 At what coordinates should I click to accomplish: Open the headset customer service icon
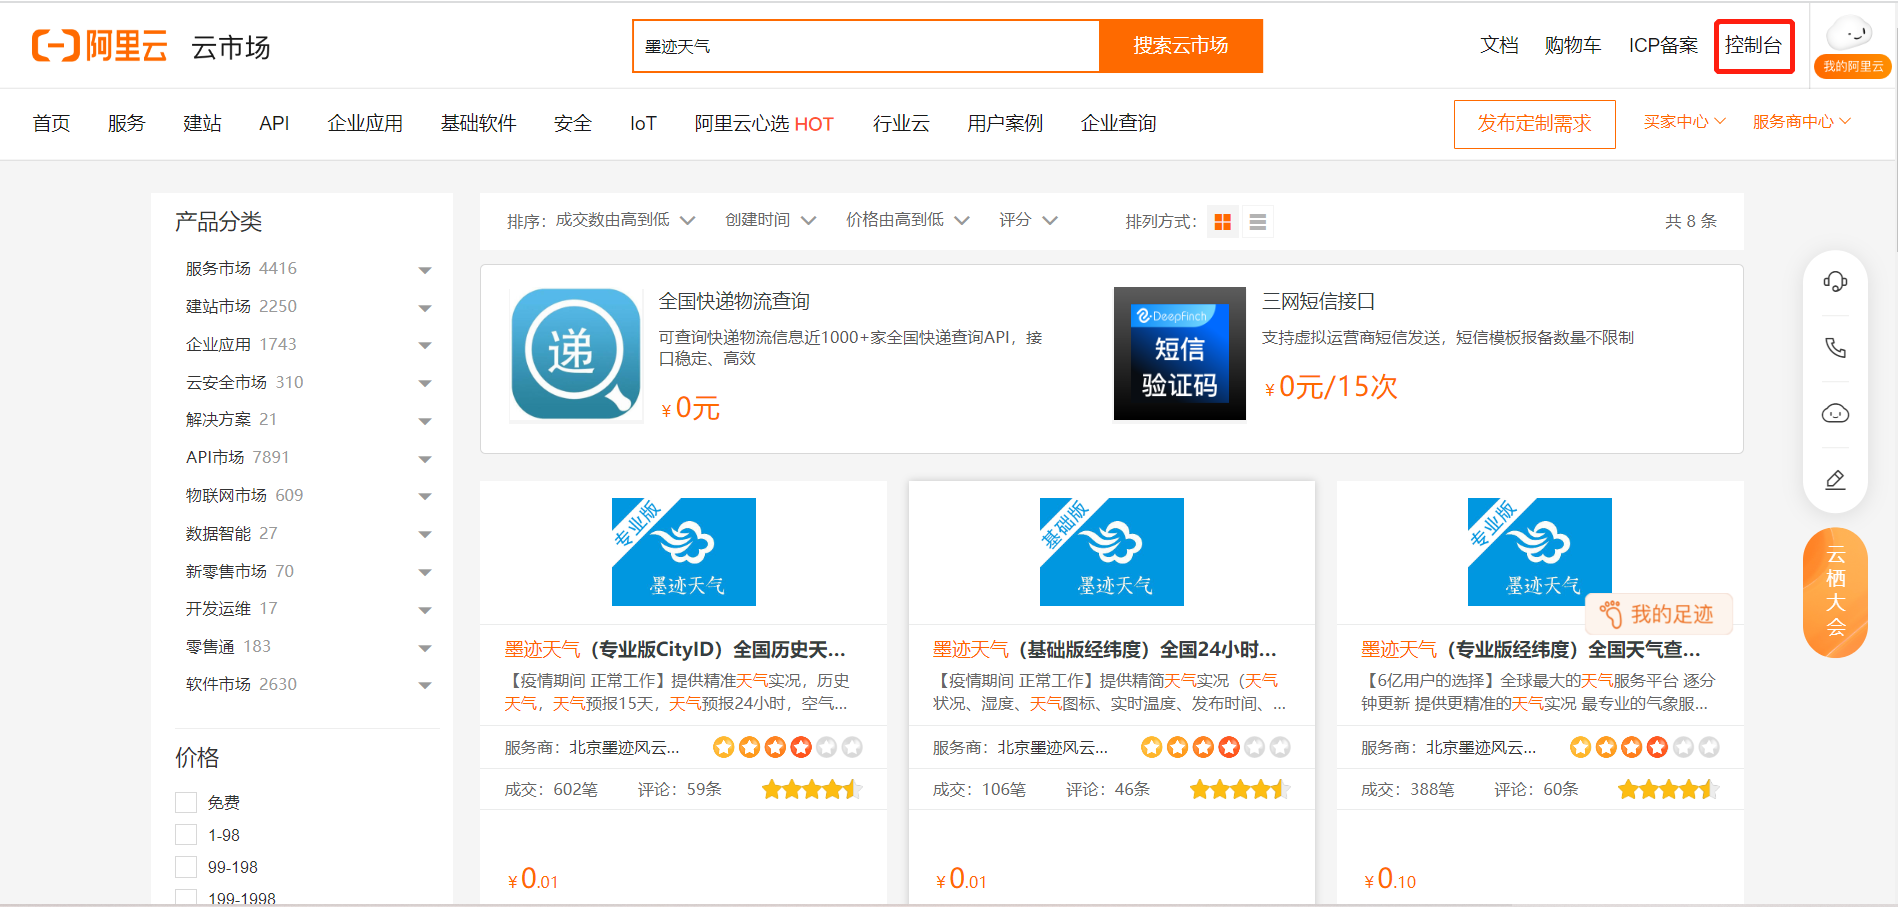point(1835,281)
